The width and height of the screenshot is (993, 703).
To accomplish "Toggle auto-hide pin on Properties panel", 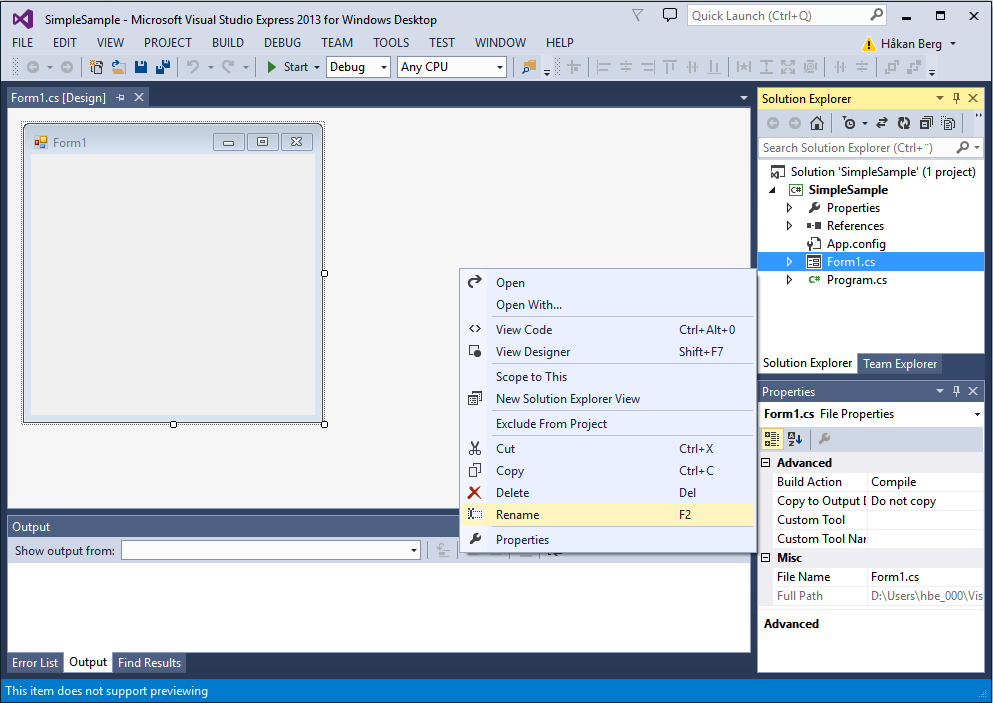I will click(956, 391).
